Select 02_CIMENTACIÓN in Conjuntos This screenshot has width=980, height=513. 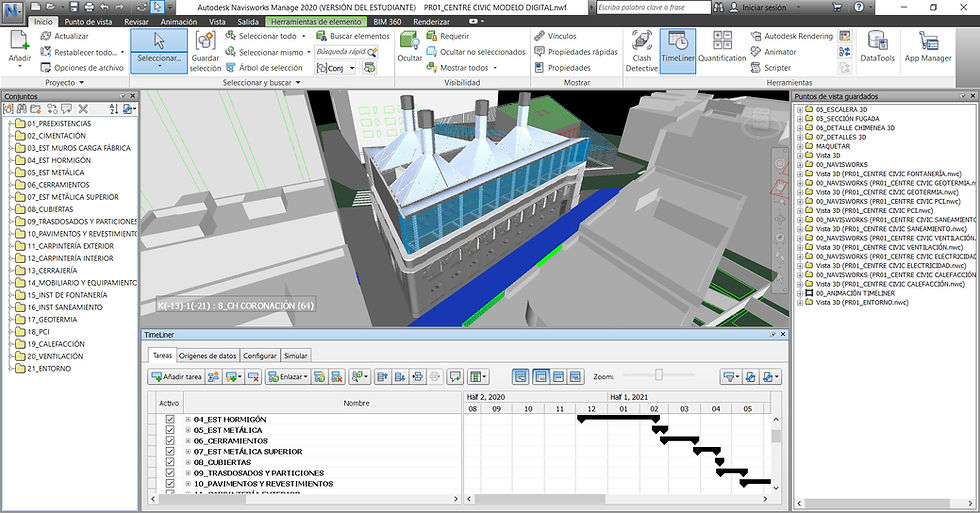[56, 136]
